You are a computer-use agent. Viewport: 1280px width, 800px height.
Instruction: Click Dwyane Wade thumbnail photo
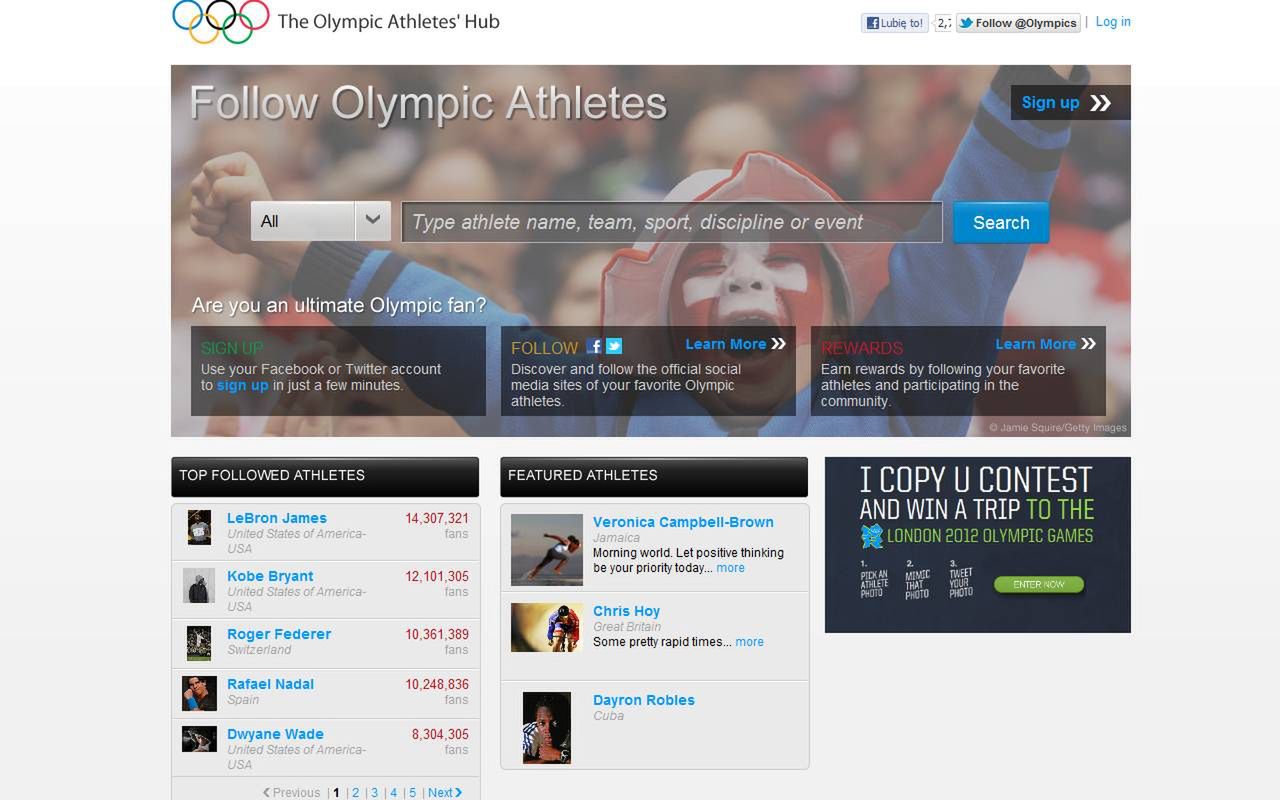pyautogui.click(x=199, y=739)
